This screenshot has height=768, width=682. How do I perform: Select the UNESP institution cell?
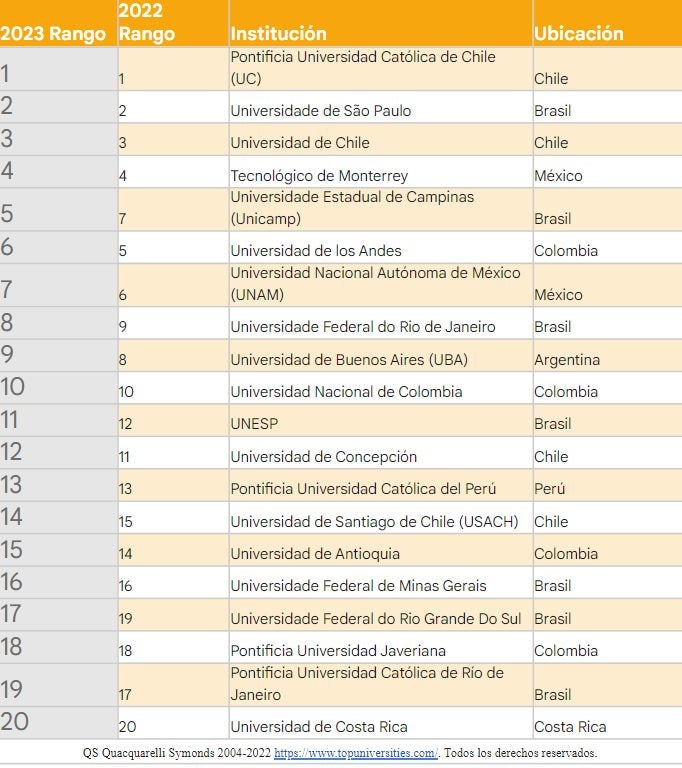click(x=254, y=424)
